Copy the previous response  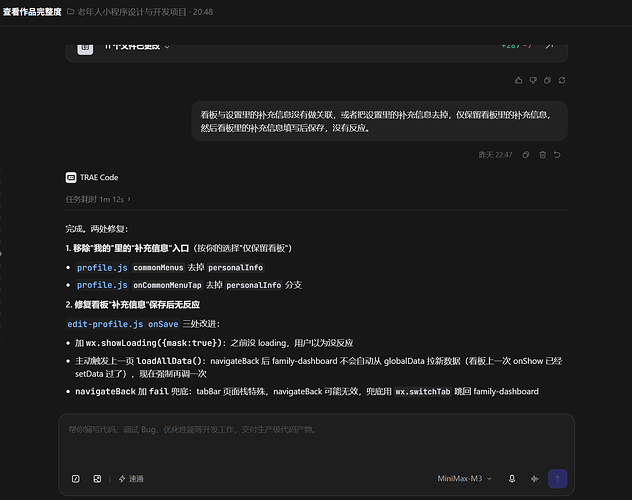[547, 81]
